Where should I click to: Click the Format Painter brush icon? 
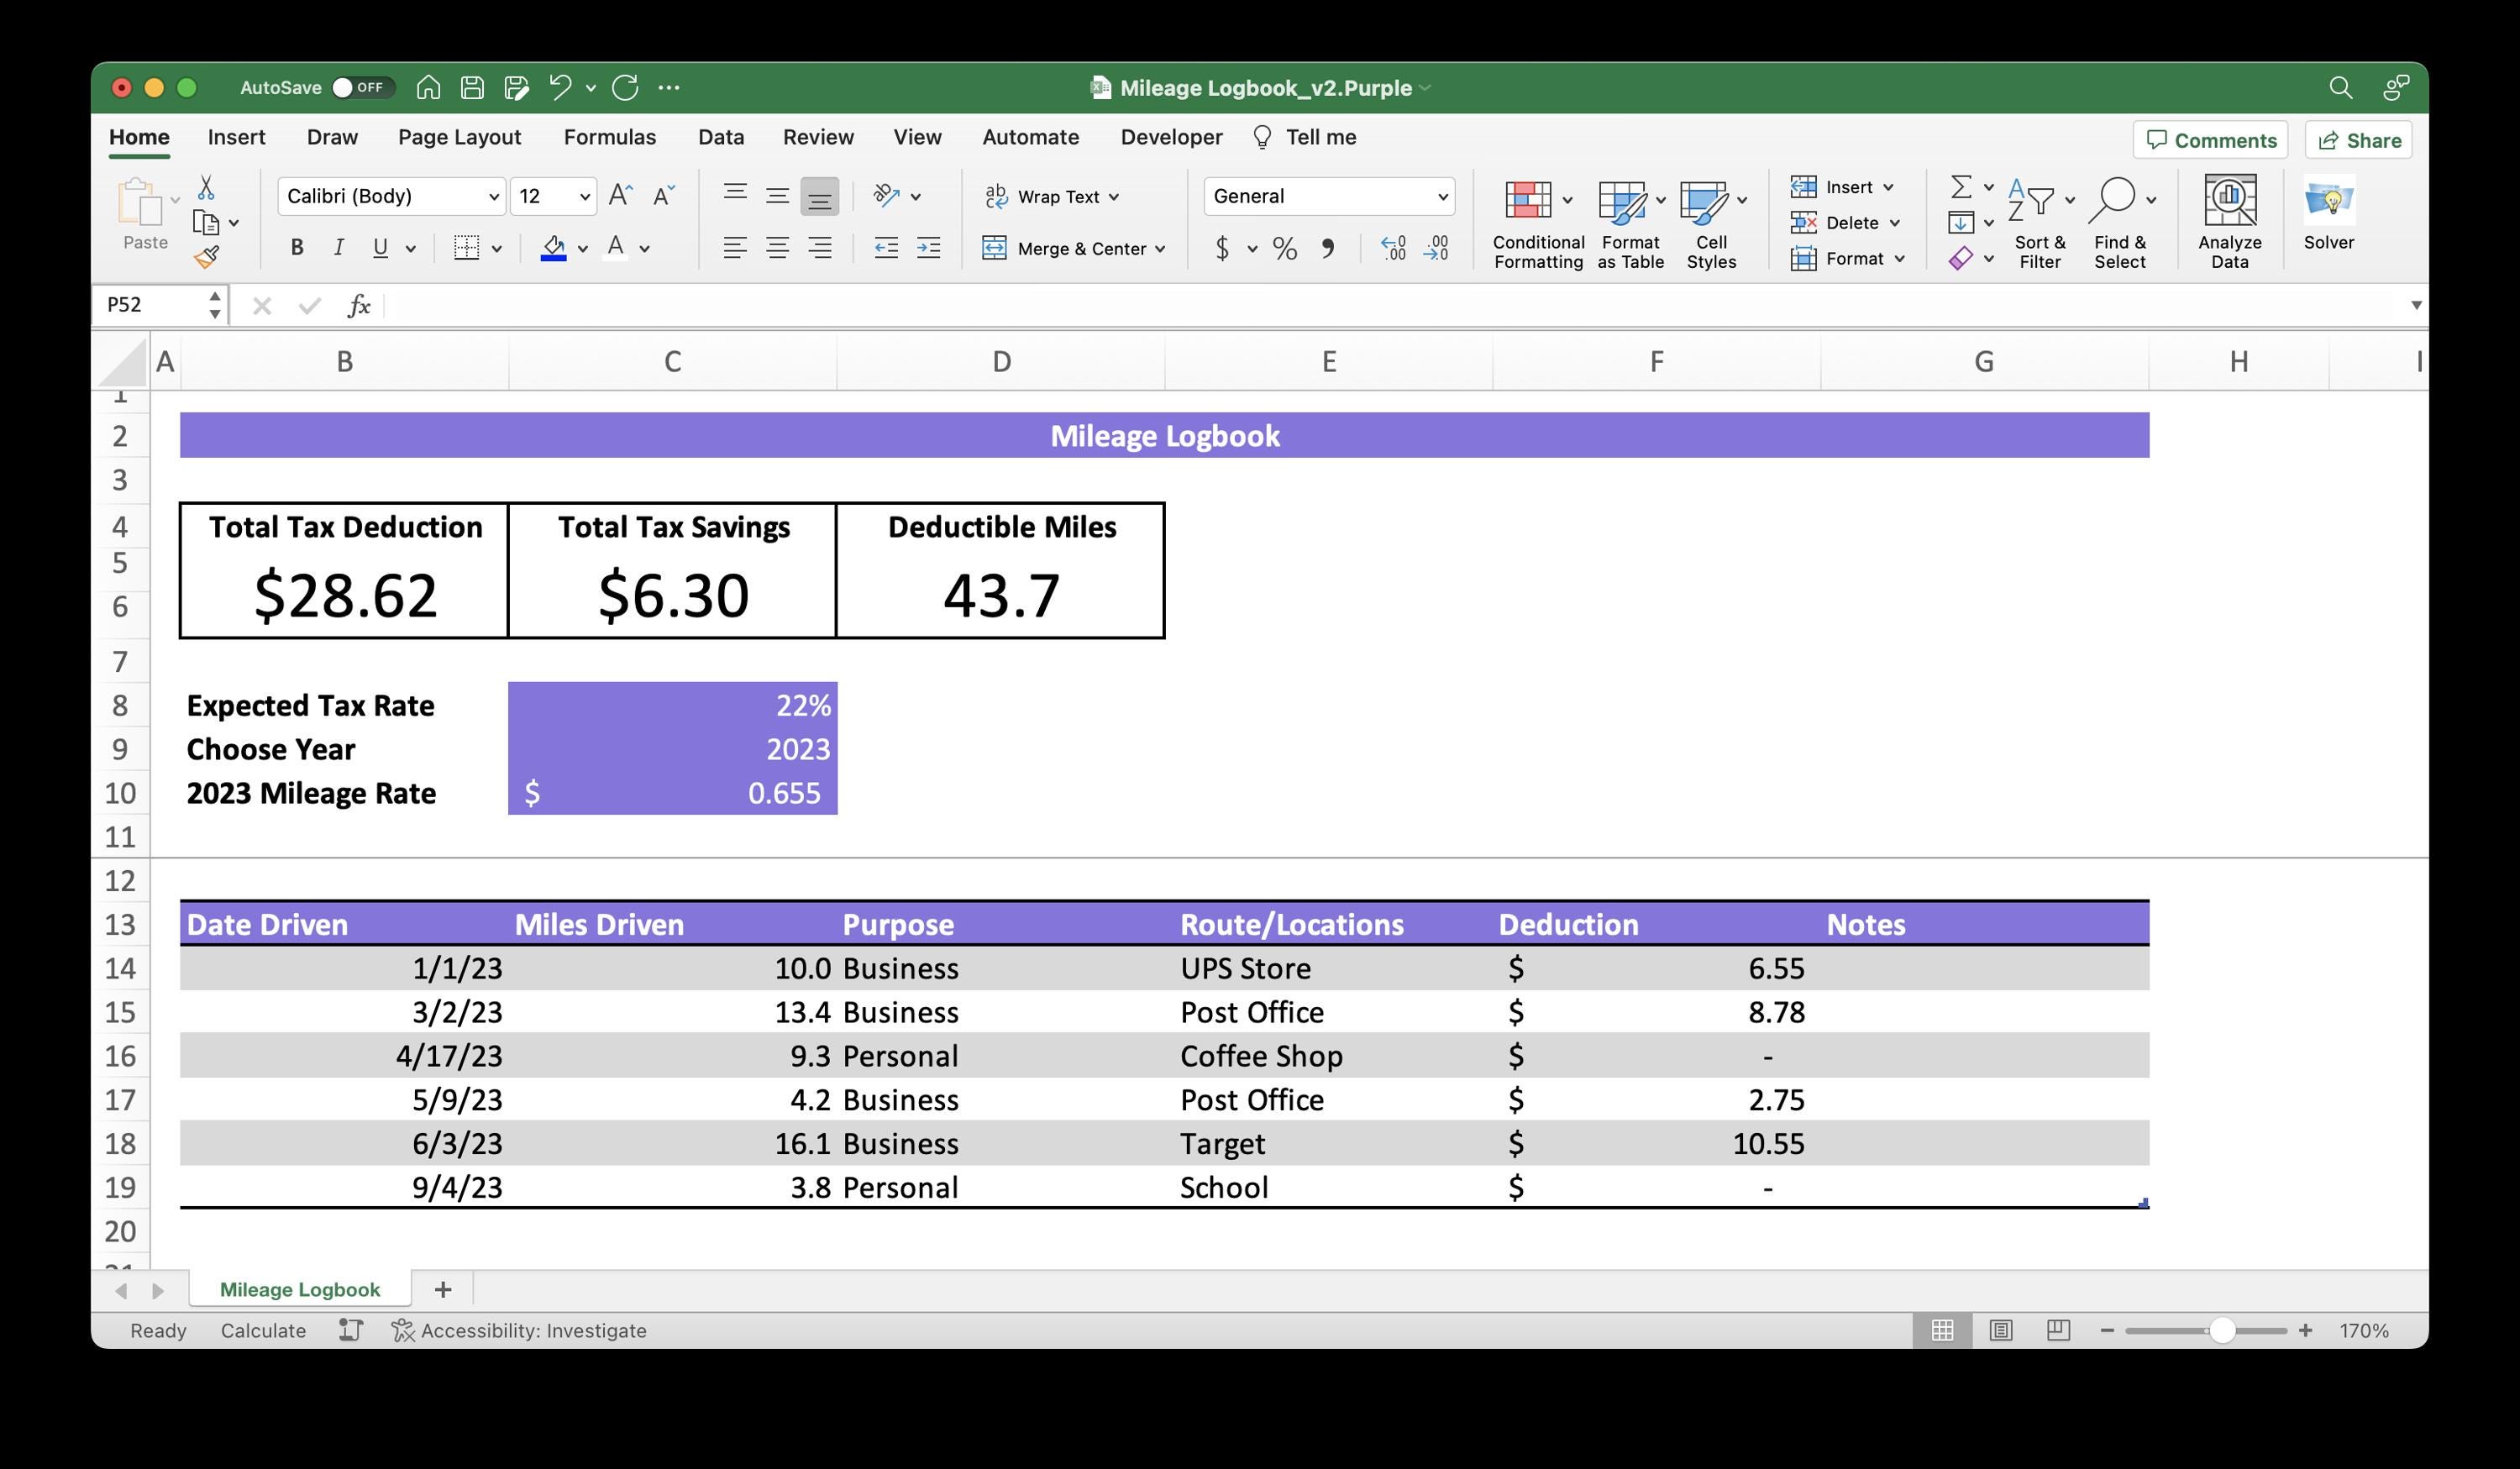207,258
